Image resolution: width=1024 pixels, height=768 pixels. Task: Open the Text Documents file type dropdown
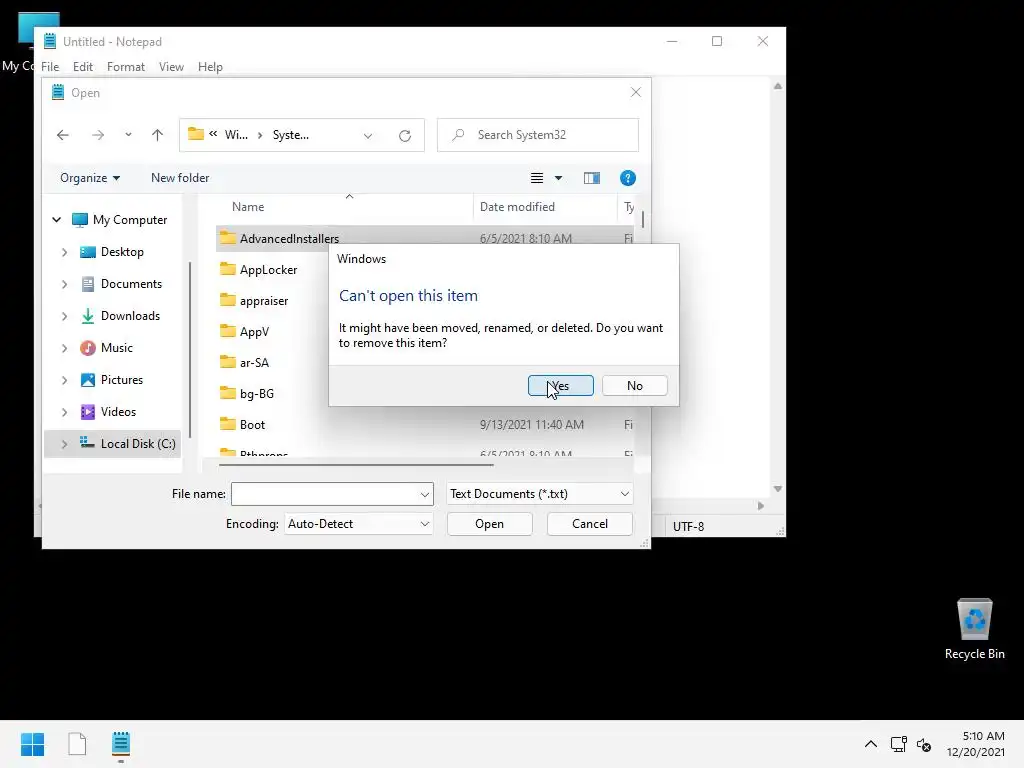click(539, 494)
